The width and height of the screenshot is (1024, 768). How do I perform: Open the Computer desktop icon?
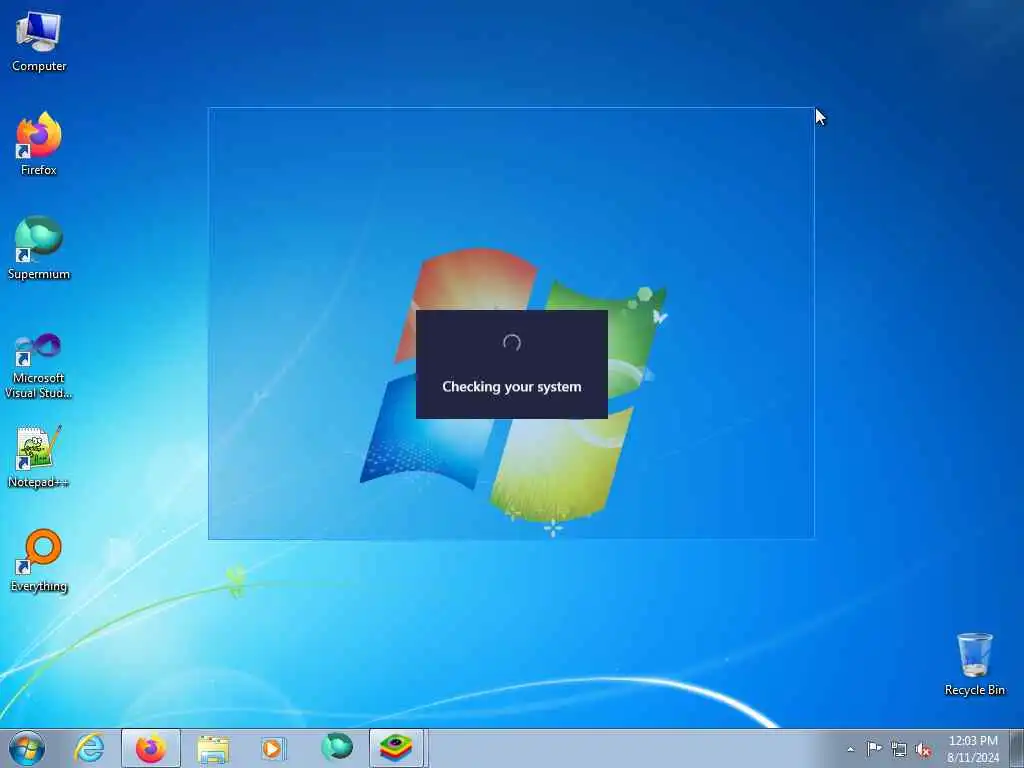(39, 42)
